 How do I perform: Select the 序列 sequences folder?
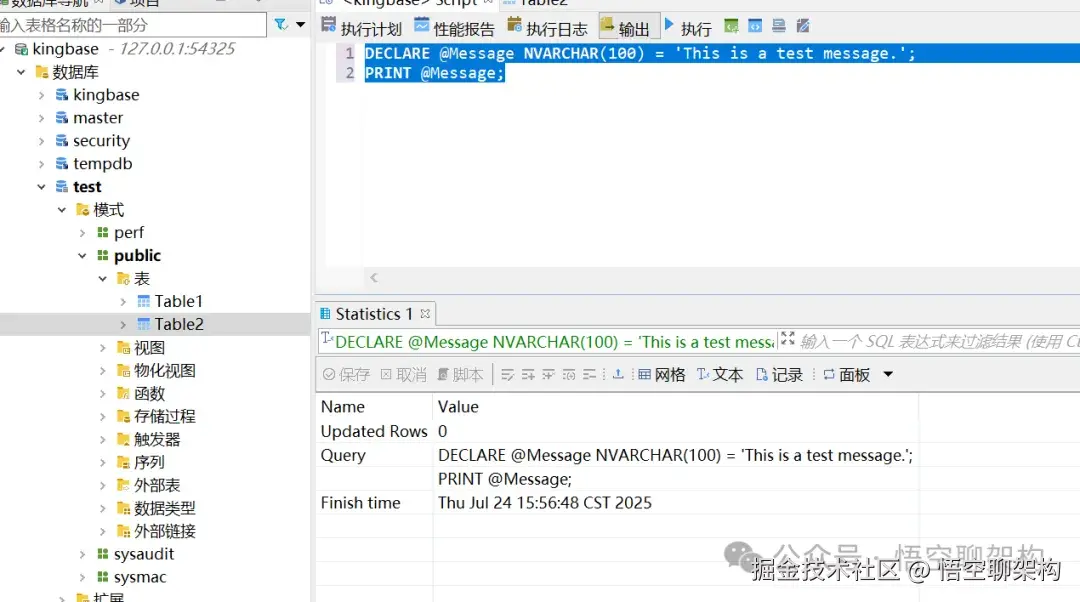[149, 462]
